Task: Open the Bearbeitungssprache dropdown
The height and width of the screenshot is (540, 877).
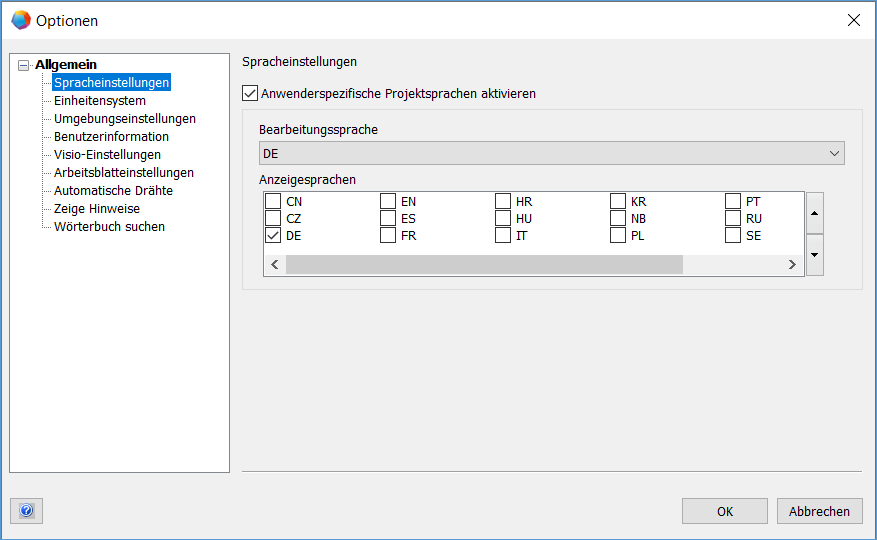Action: [x=551, y=153]
